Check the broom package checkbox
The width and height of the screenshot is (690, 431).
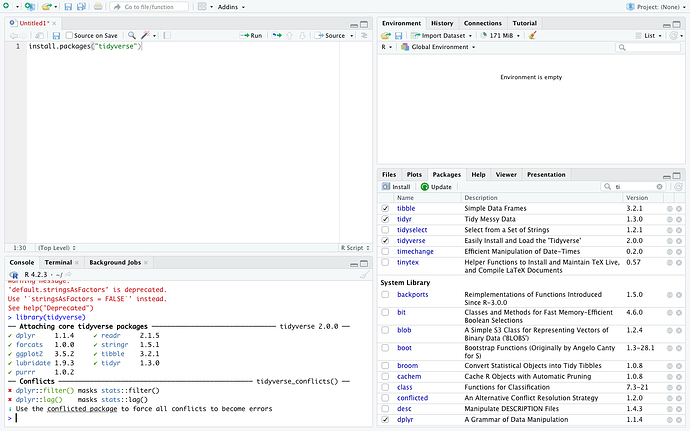click(x=385, y=365)
